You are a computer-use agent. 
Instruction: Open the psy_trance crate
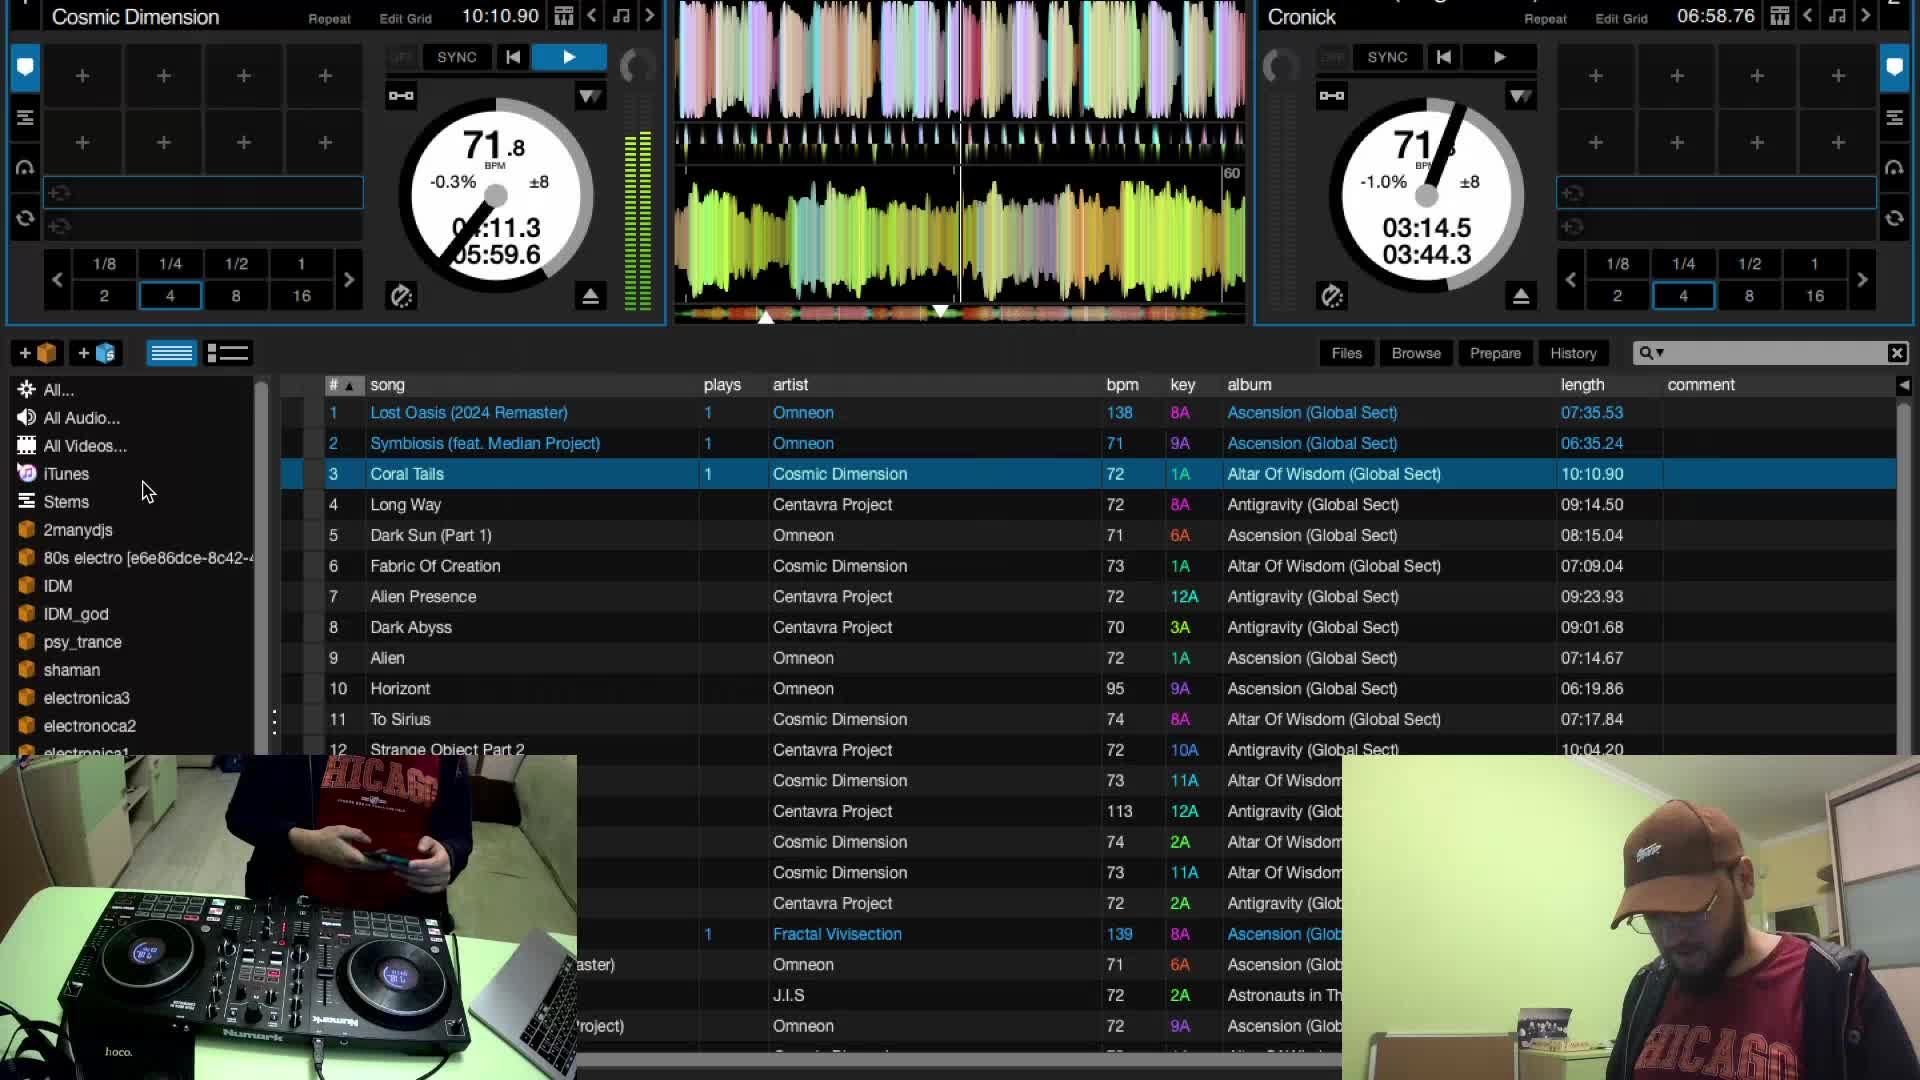(x=82, y=642)
